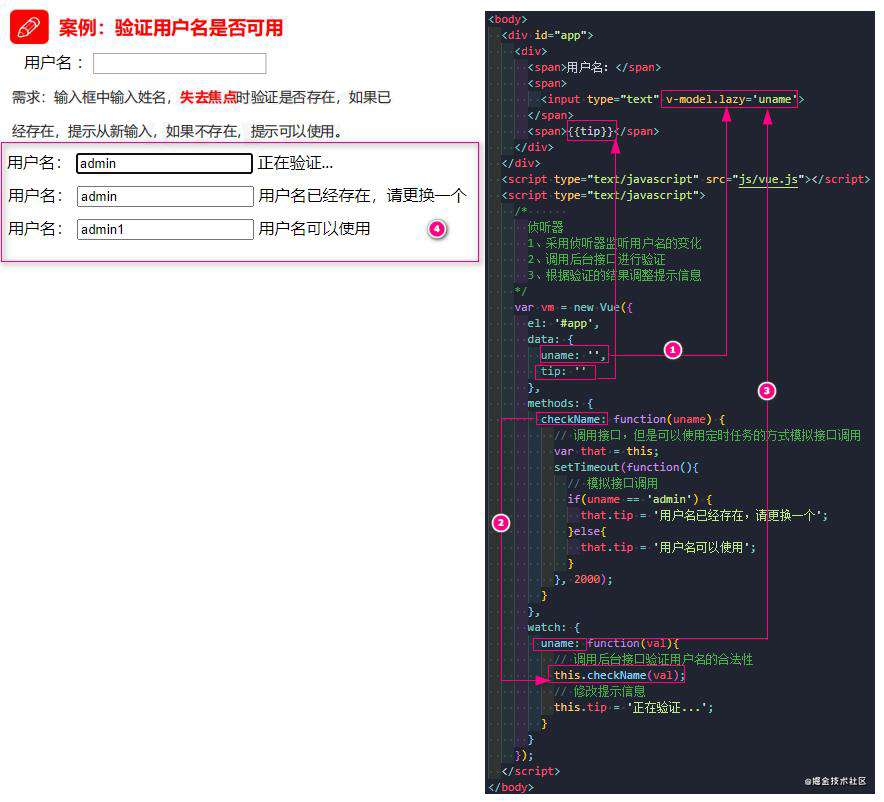This screenshot has width=884, height=802.
Task: Click the }else{ line in the code
Action: (x=586, y=531)
